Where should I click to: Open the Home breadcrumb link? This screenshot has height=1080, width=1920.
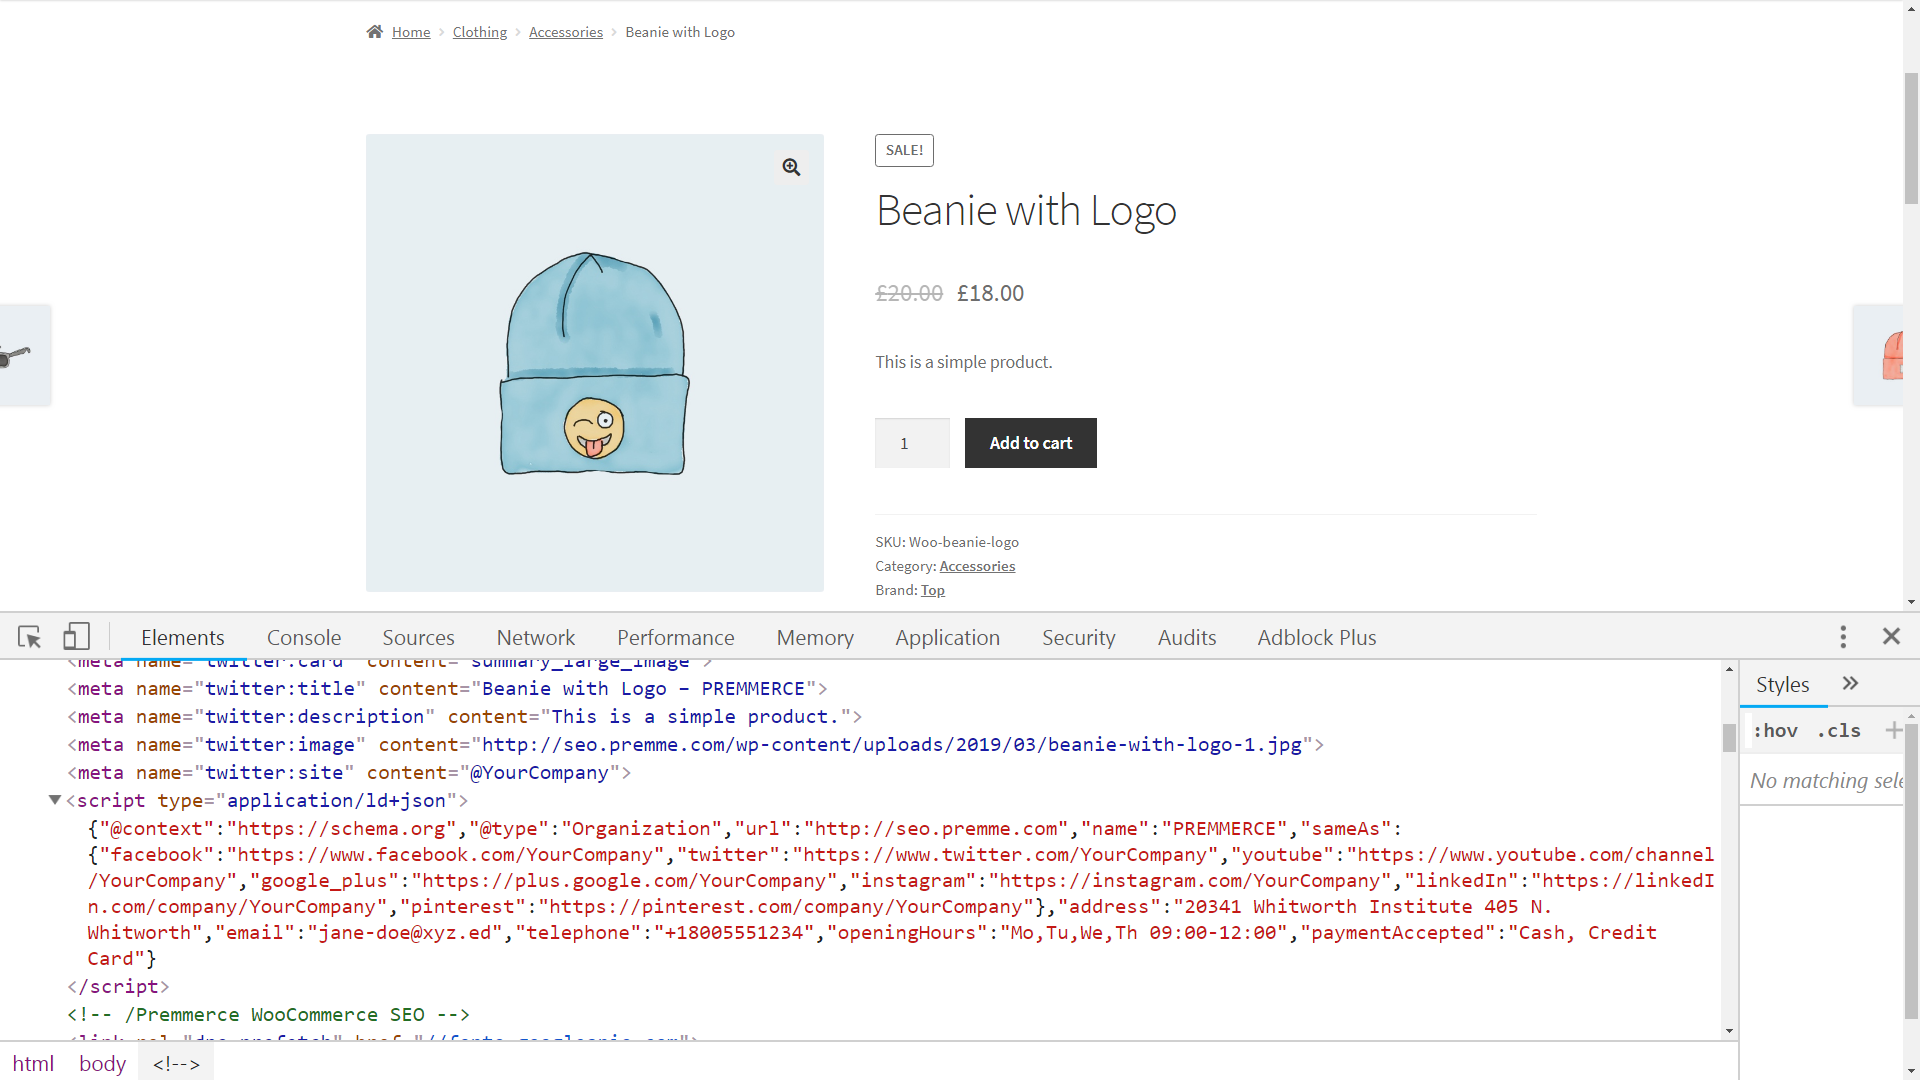411,32
